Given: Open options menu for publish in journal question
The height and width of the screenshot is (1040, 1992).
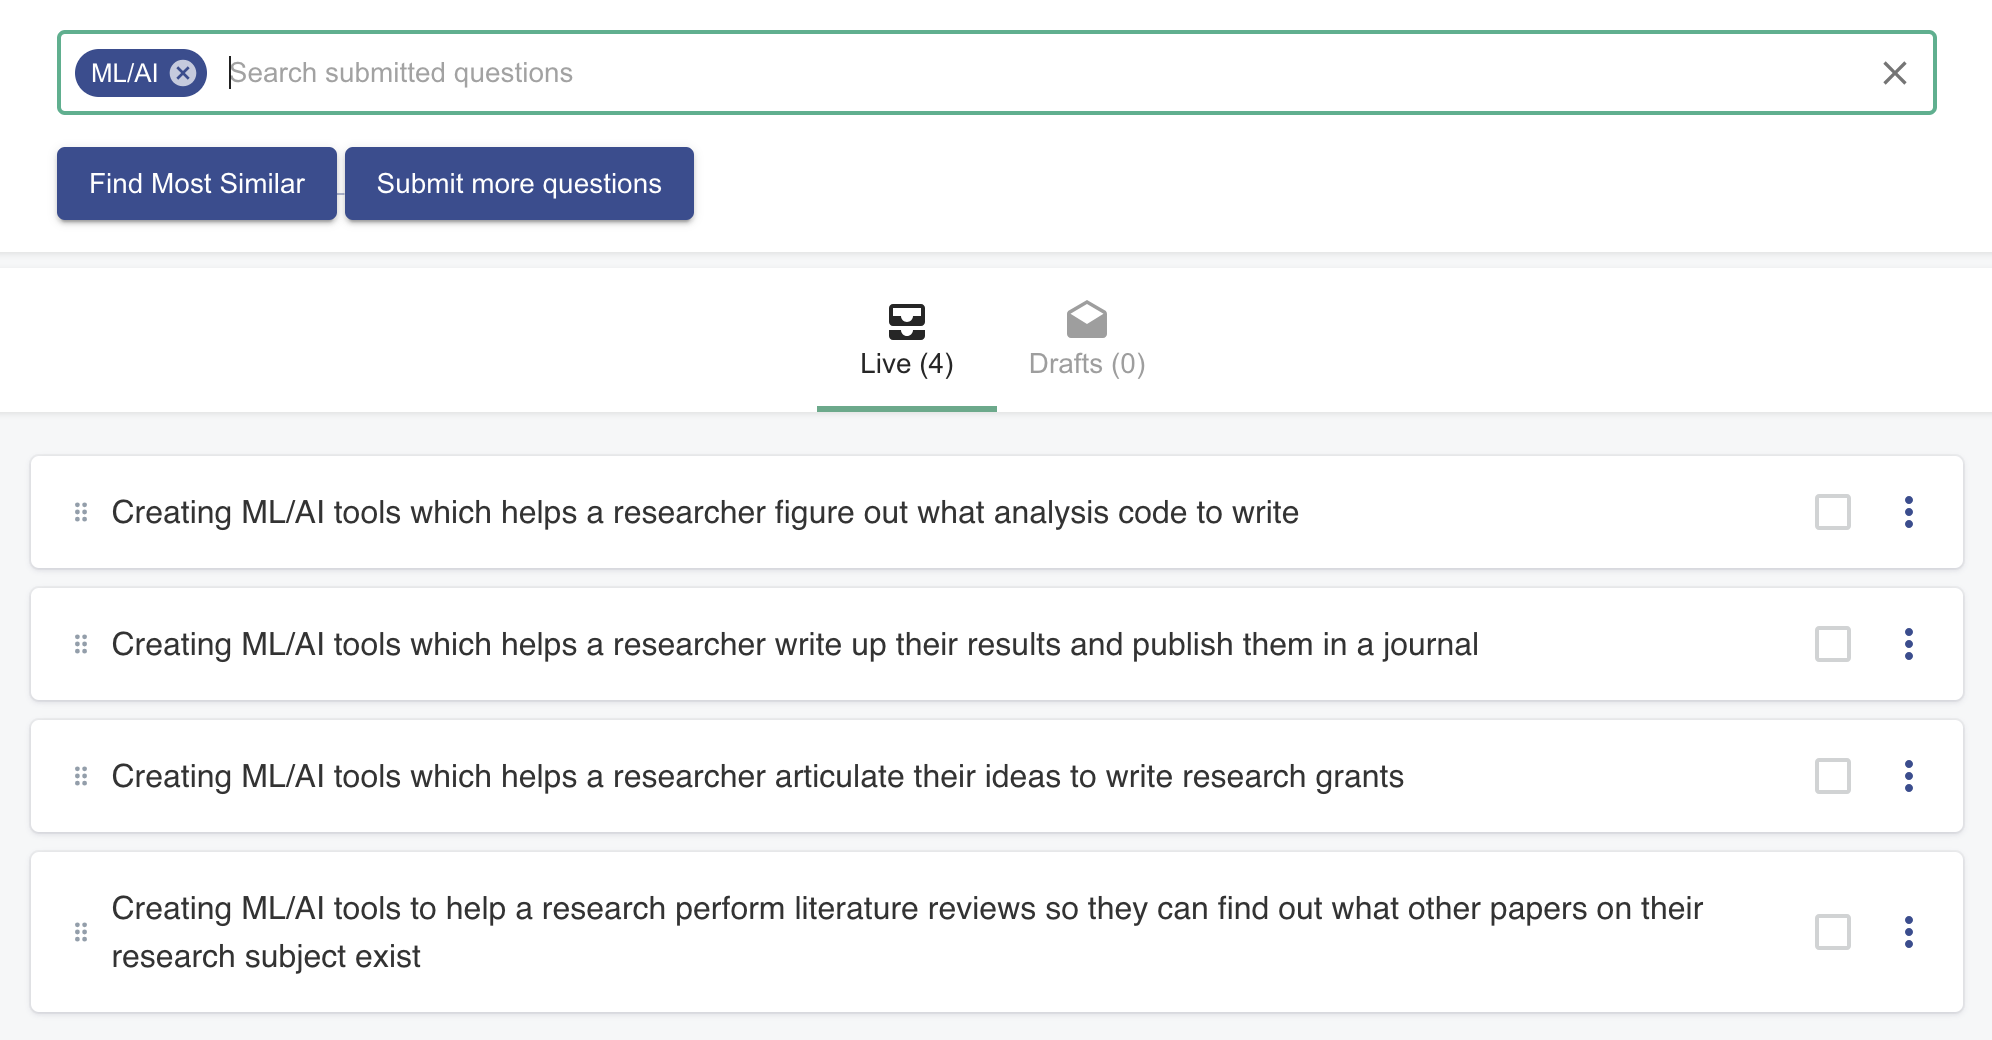Looking at the screenshot, I should tap(1909, 644).
